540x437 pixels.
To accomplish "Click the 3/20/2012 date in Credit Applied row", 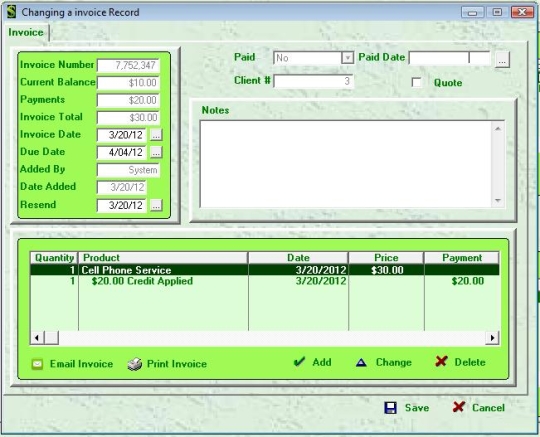I will tap(321, 281).
